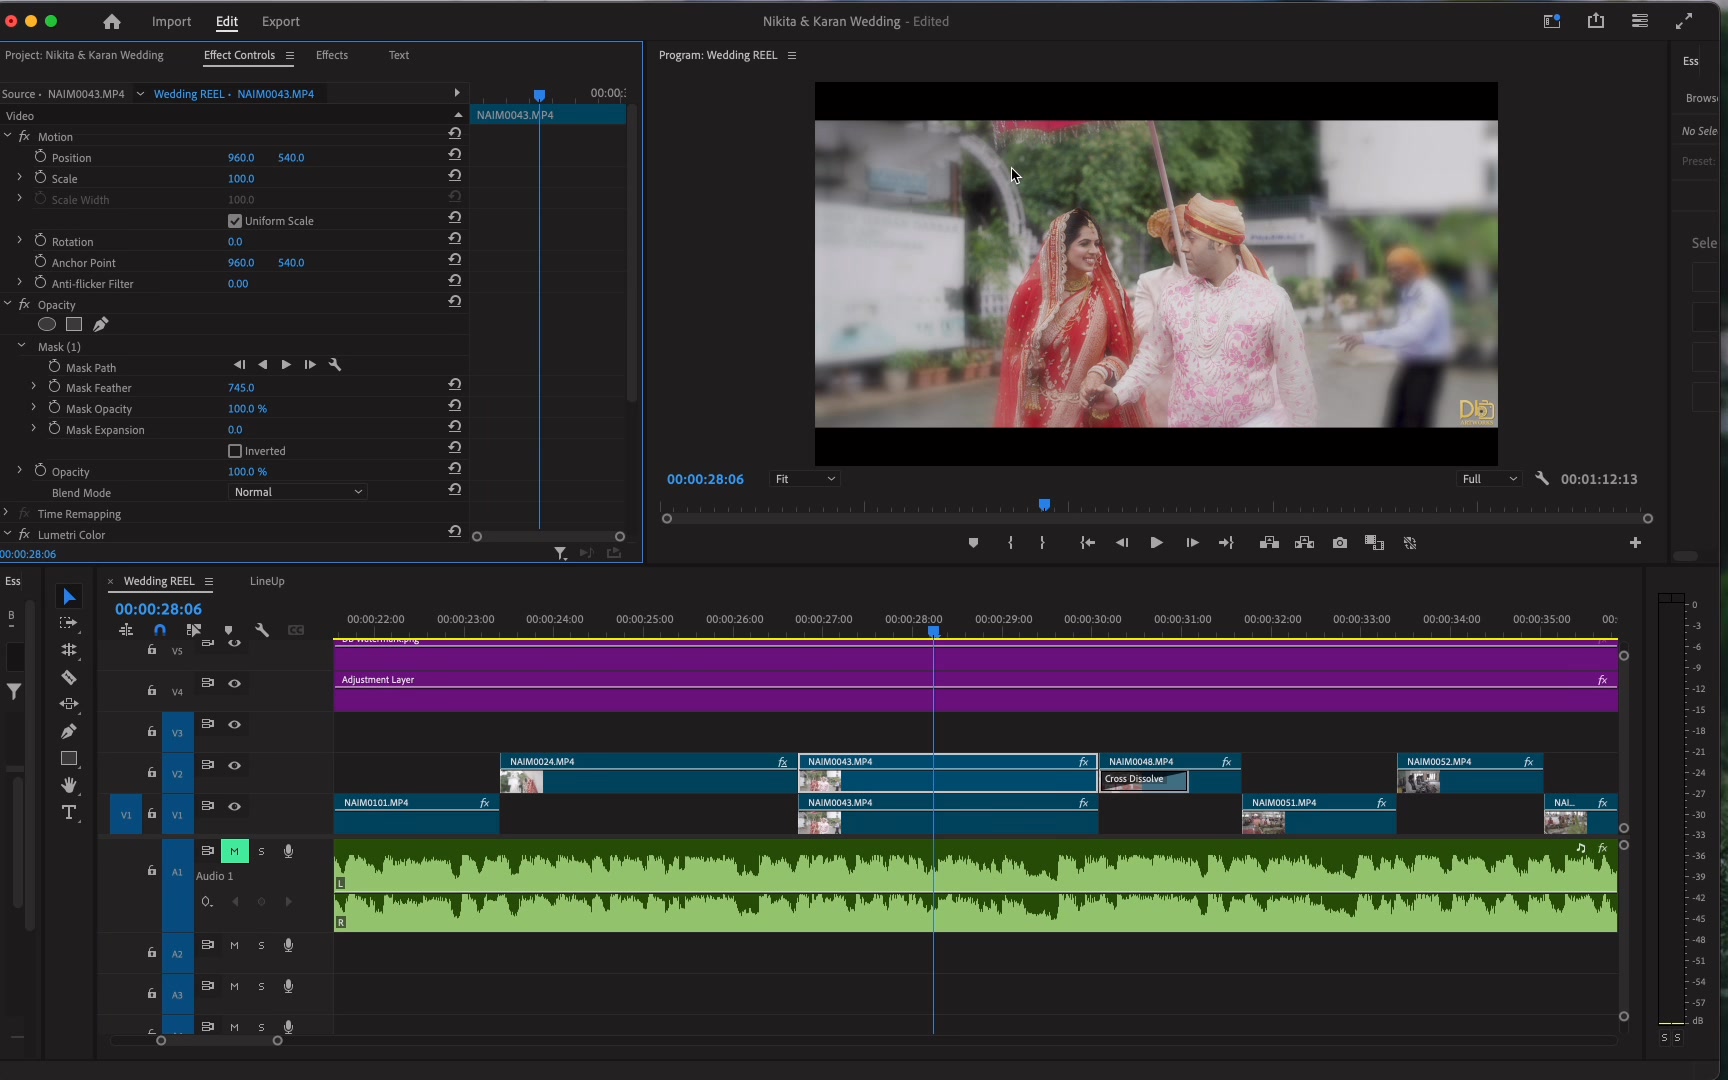Select the Razor tool in timeline toolbar
This screenshot has width=1728, height=1080.
(x=69, y=677)
